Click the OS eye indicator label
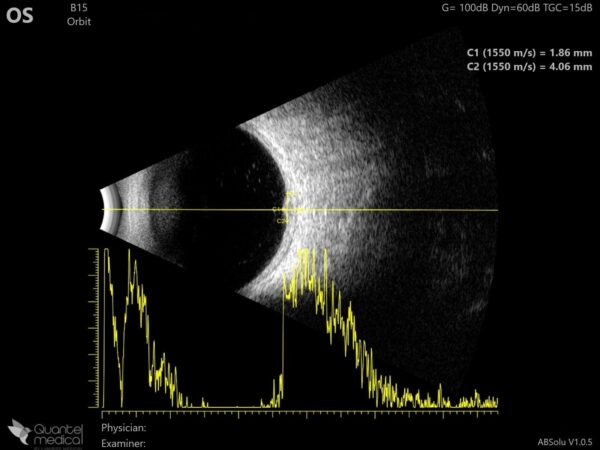The width and height of the screenshot is (600, 450). (x=20, y=18)
